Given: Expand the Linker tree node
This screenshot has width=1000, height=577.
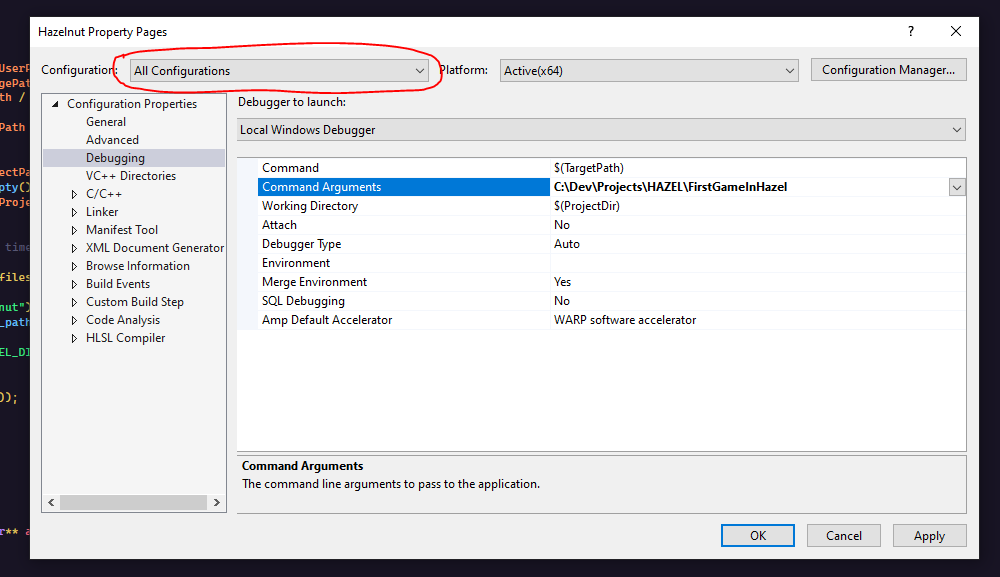Looking at the screenshot, I should coord(74,212).
